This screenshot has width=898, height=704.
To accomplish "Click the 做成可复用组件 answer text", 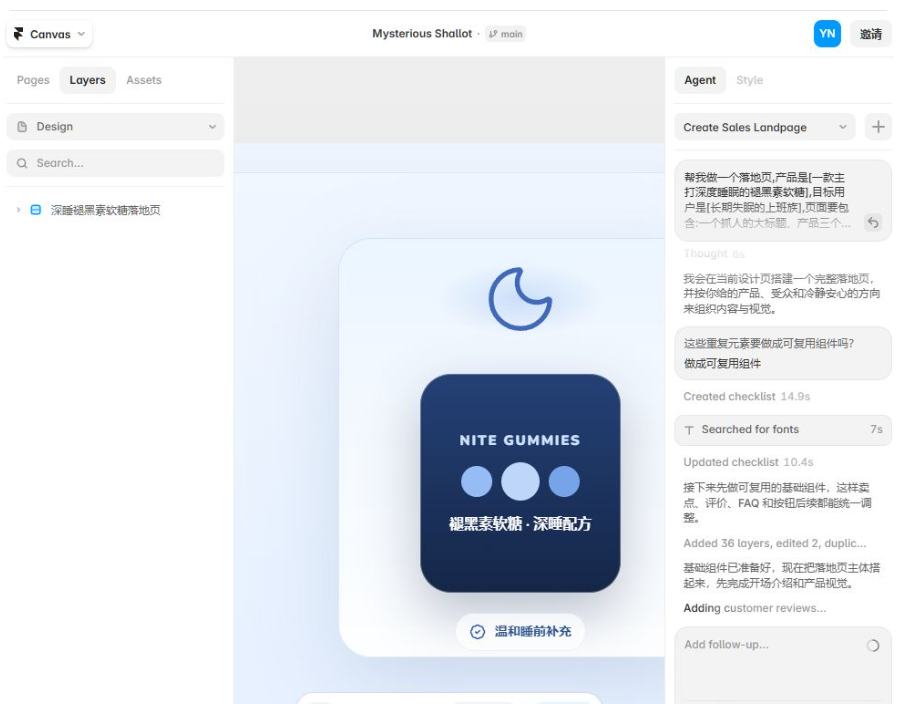I will pyautogui.click(x=722, y=363).
